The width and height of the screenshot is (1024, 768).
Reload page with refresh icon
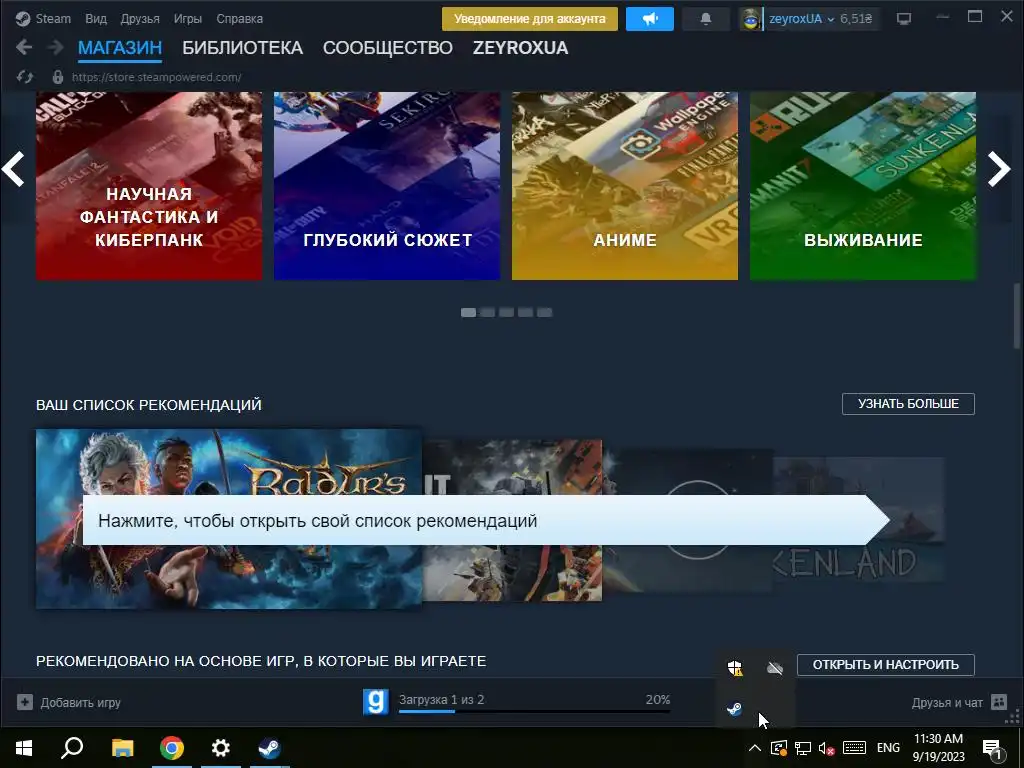(x=25, y=77)
